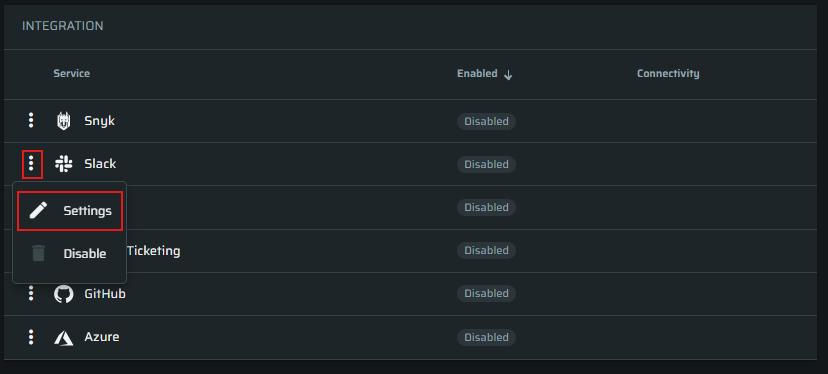
Task: Click the Disabled badge for Azure
Action: pyautogui.click(x=486, y=337)
